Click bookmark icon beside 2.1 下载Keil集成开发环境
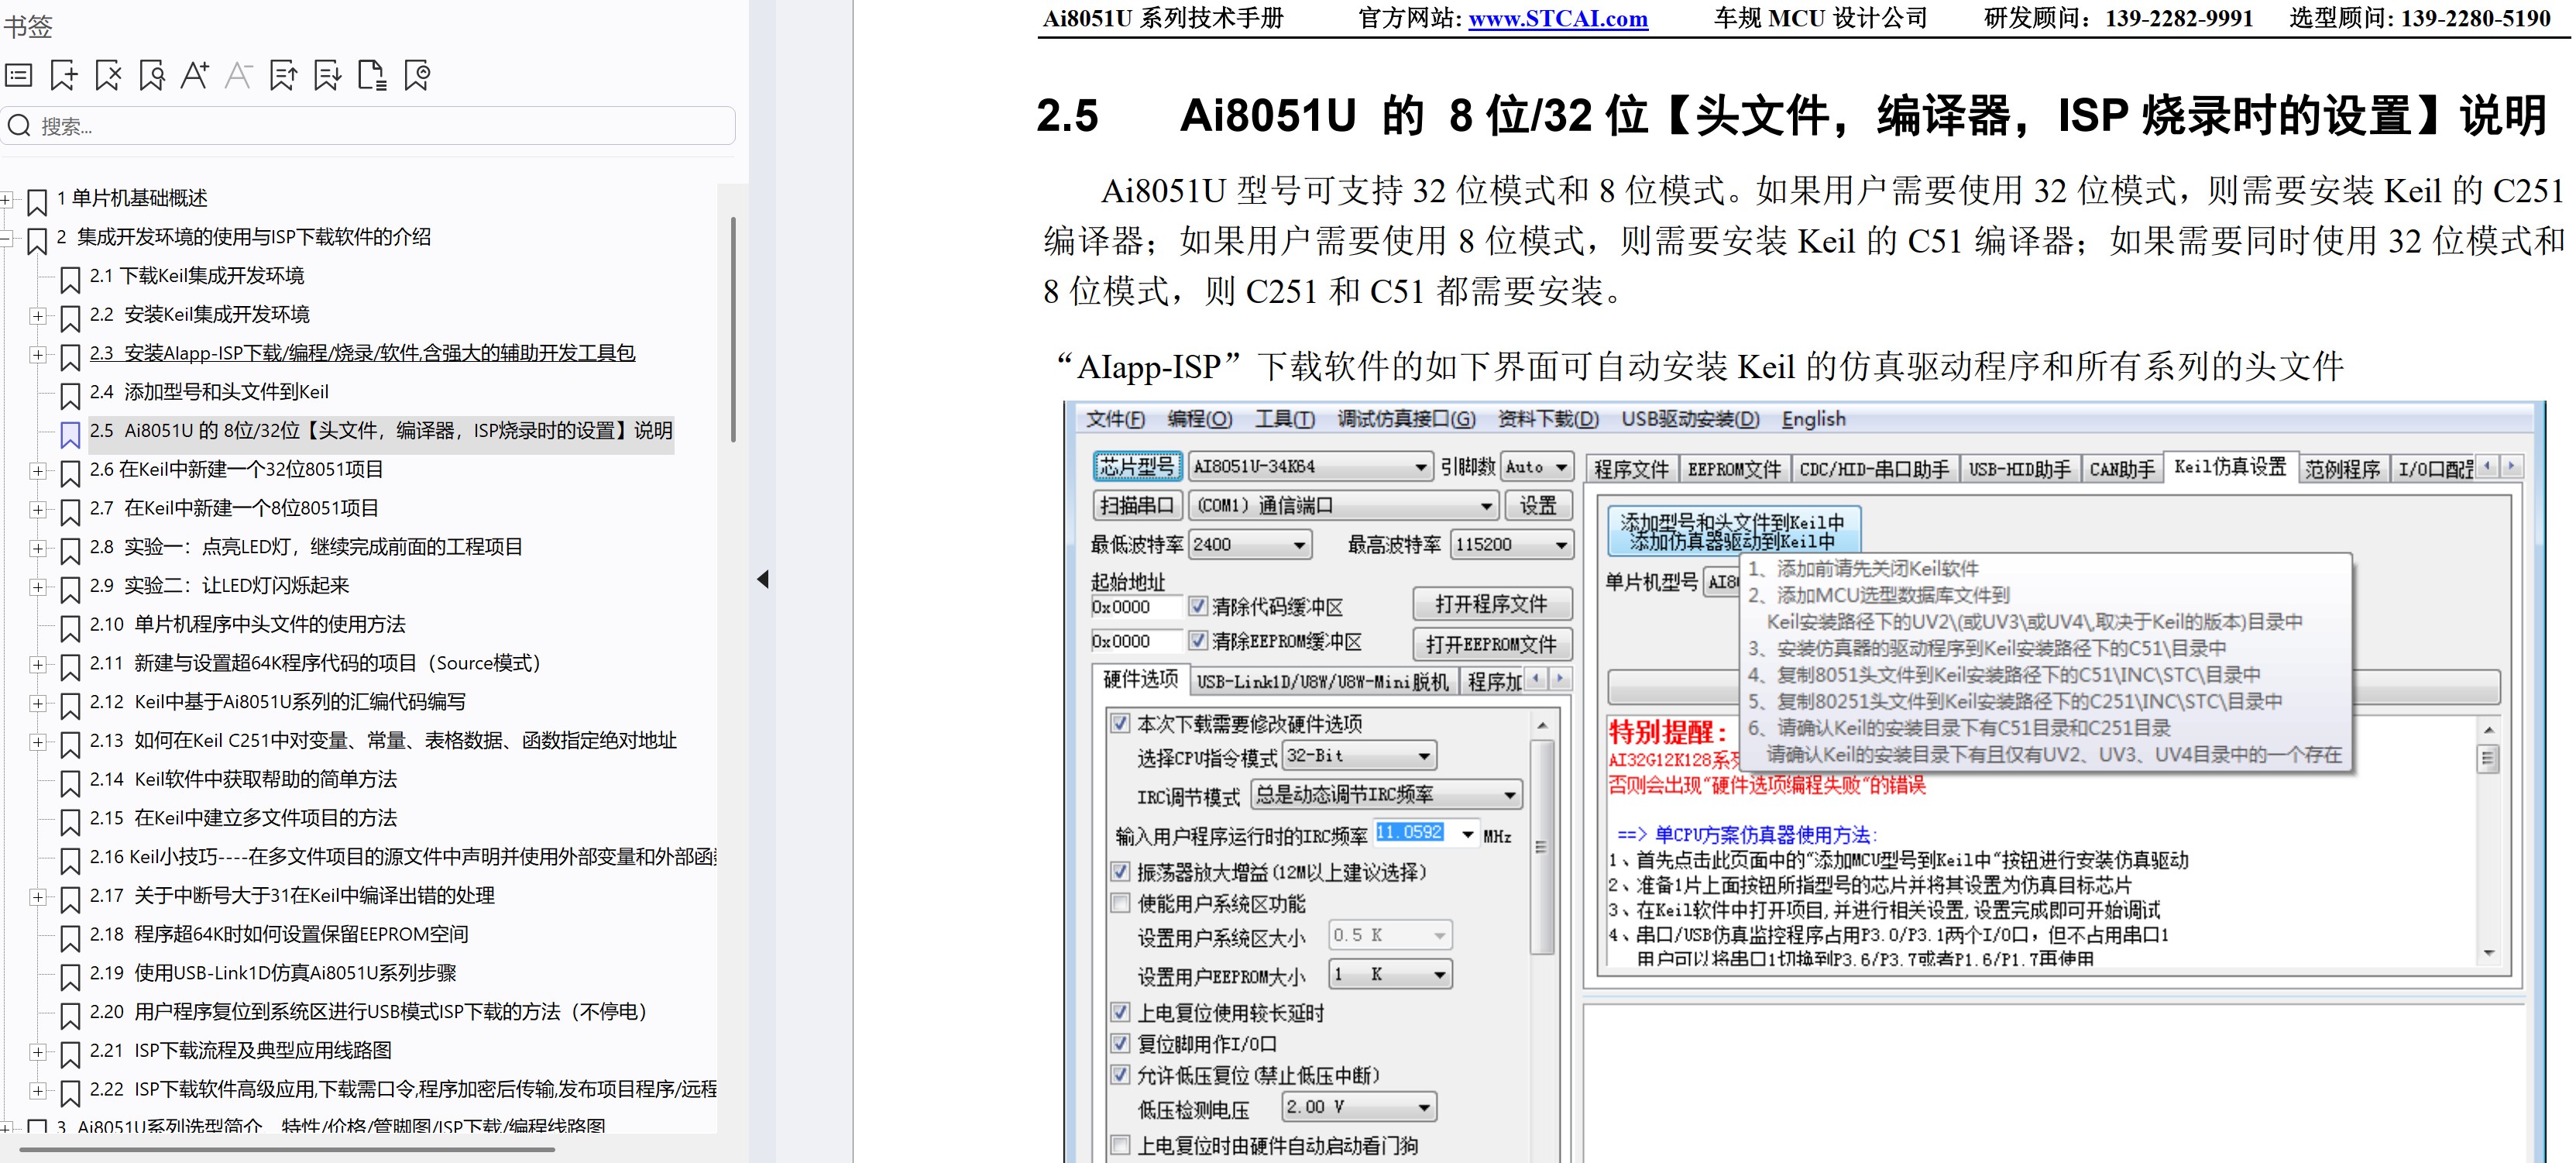Image resolution: width=2576 pixels, height=1163 pixels. pos(70,278)
